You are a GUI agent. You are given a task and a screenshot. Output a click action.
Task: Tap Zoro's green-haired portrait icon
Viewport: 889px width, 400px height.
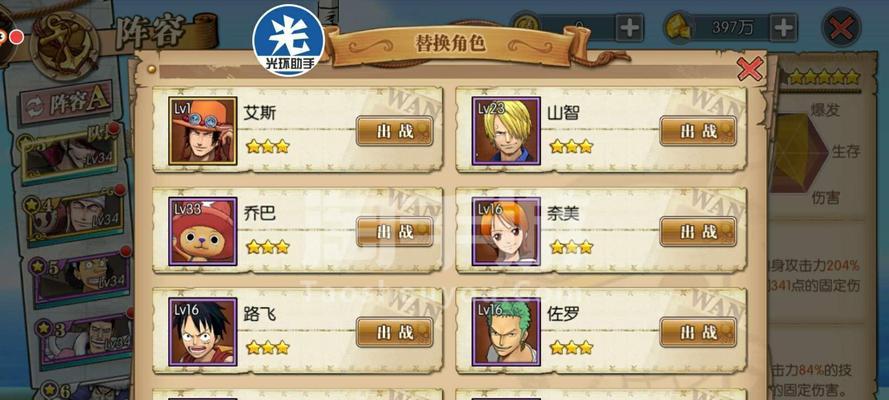[506, 332]
